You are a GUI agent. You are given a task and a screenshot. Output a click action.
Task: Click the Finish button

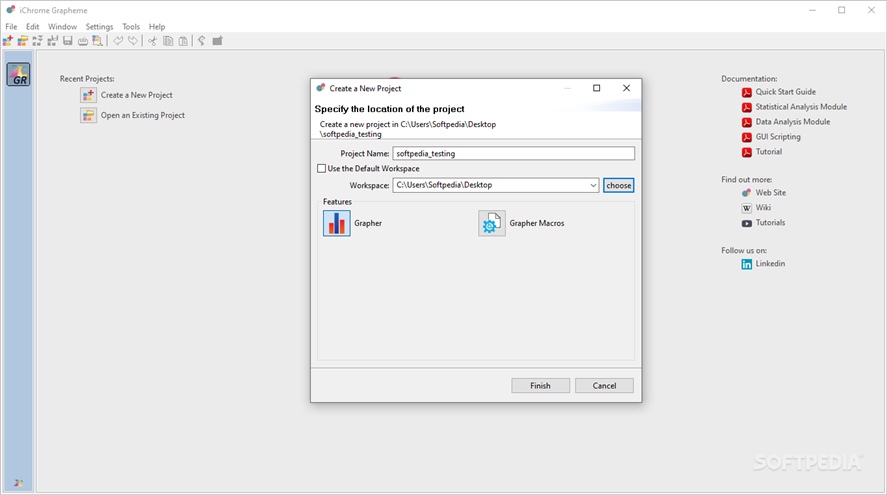coord(540,386)
